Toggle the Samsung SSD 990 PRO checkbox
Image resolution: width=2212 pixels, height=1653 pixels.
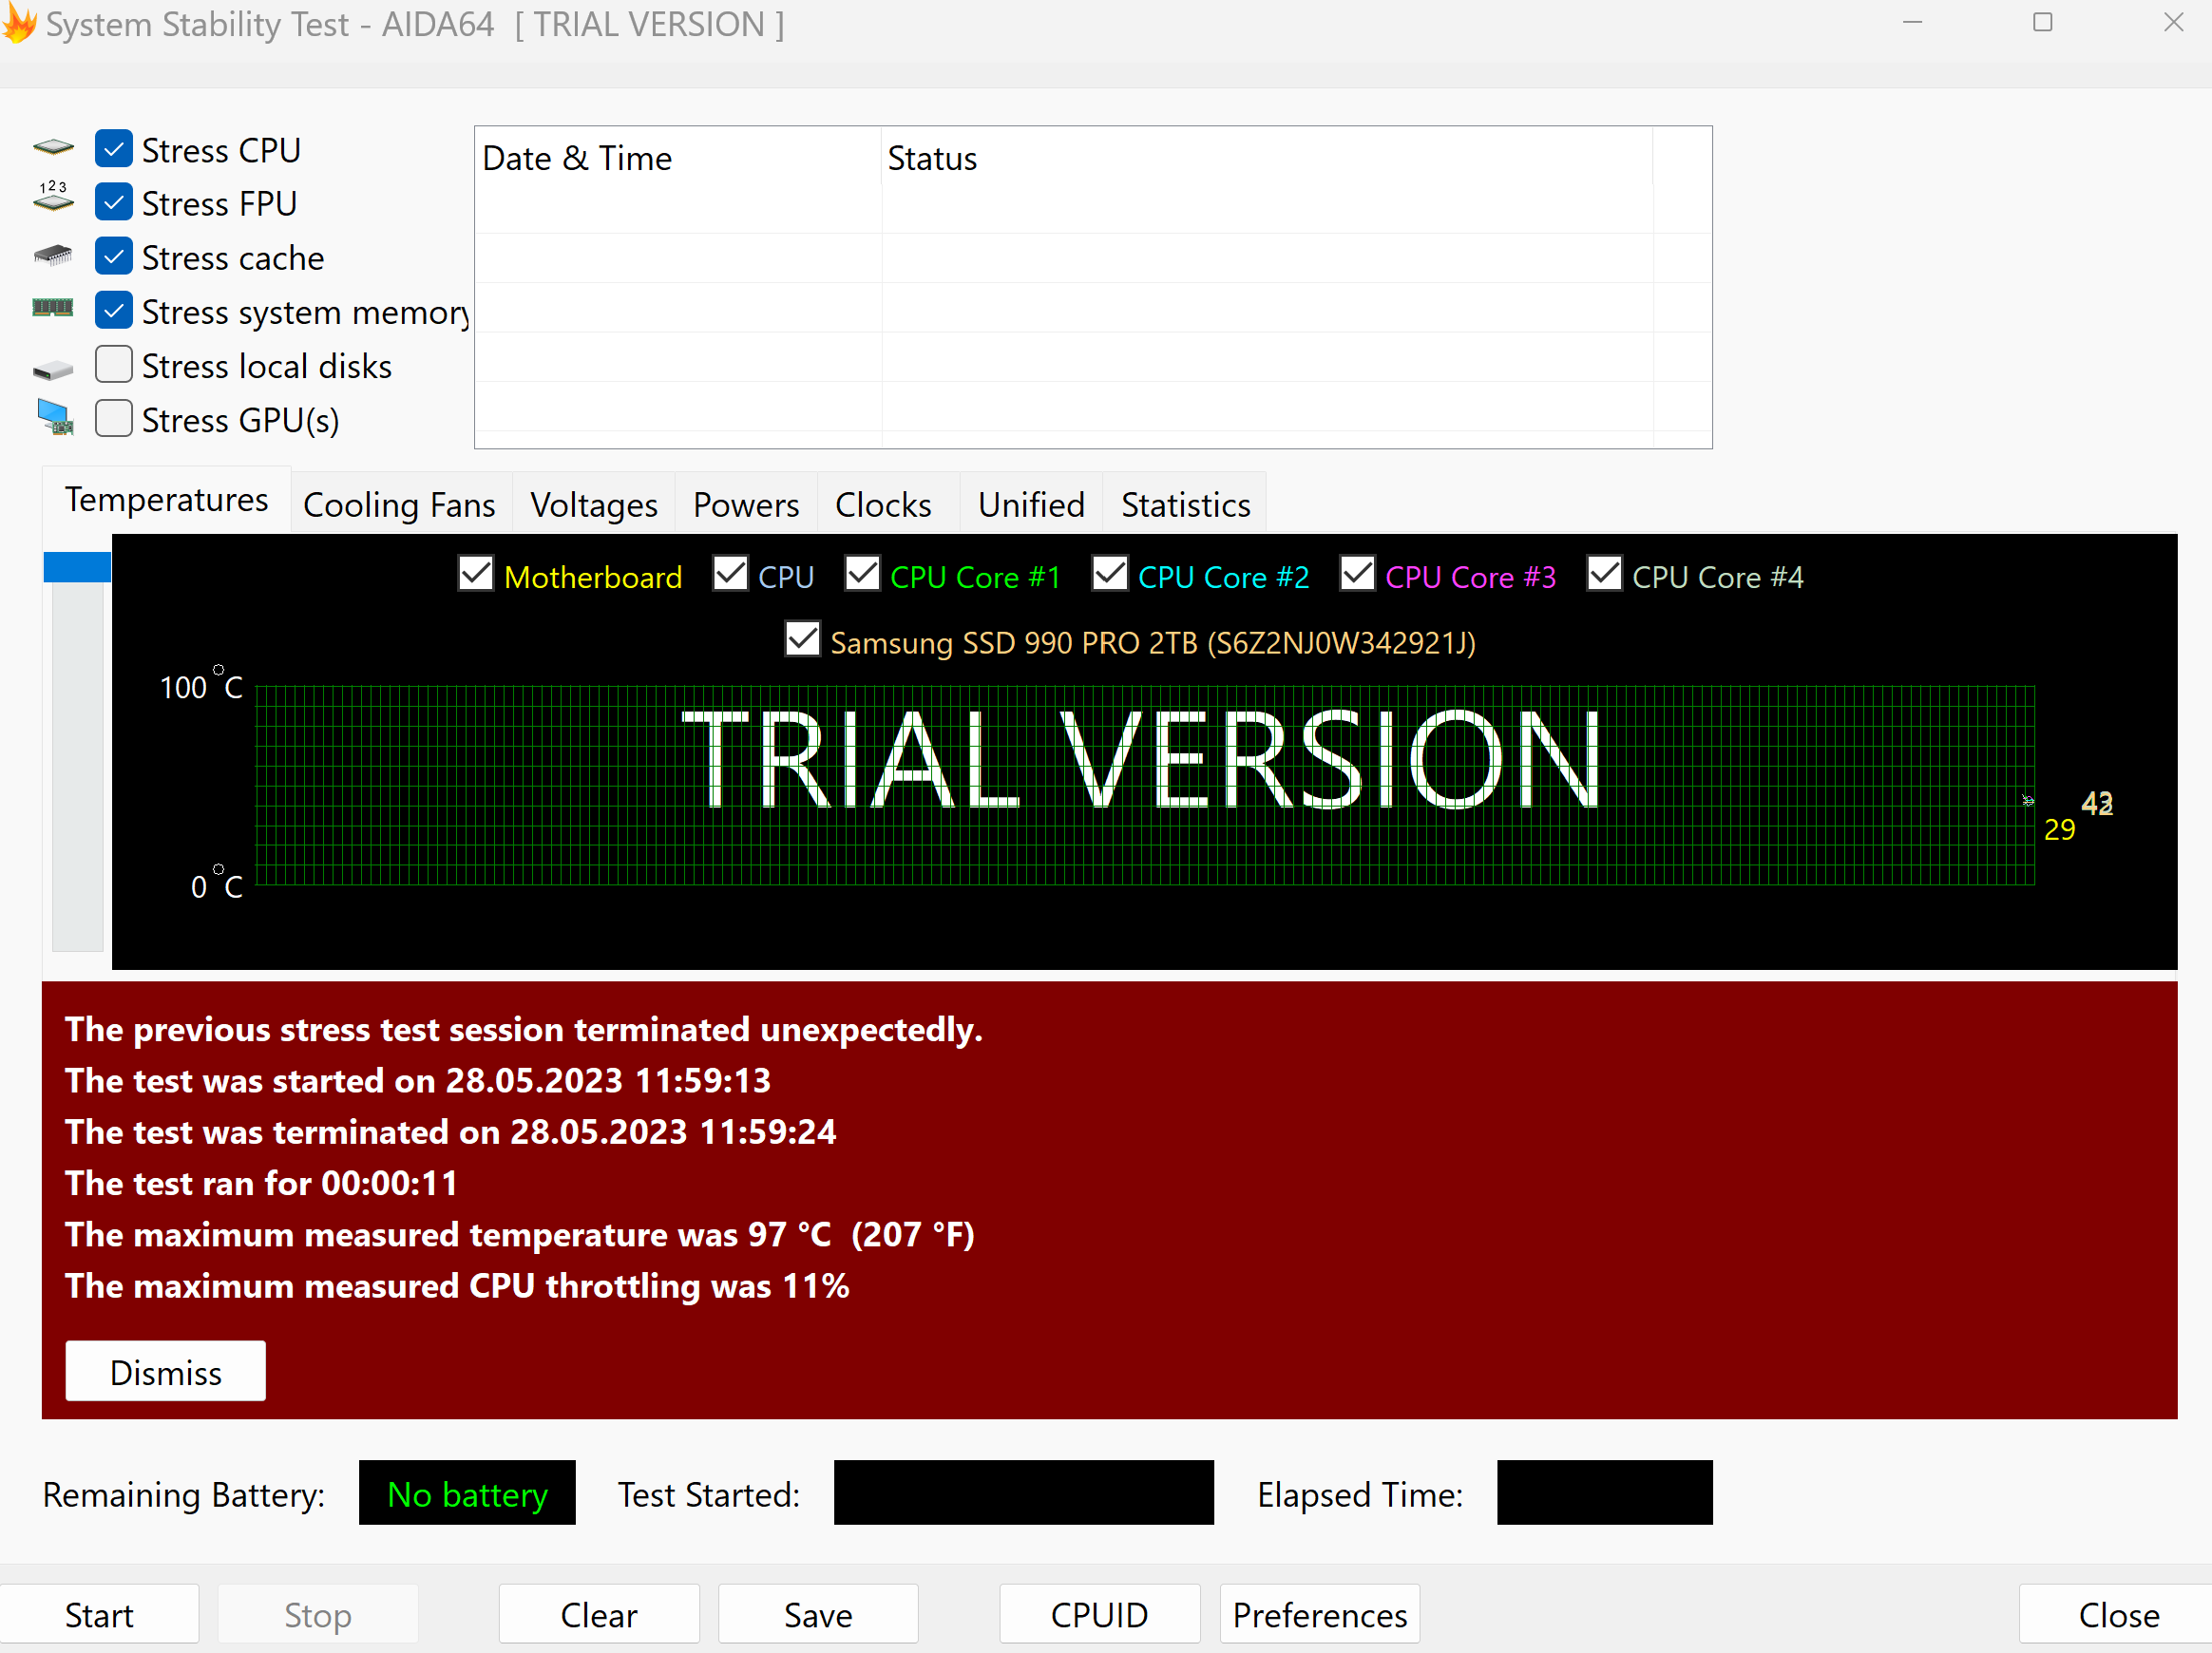coord(802,640)
